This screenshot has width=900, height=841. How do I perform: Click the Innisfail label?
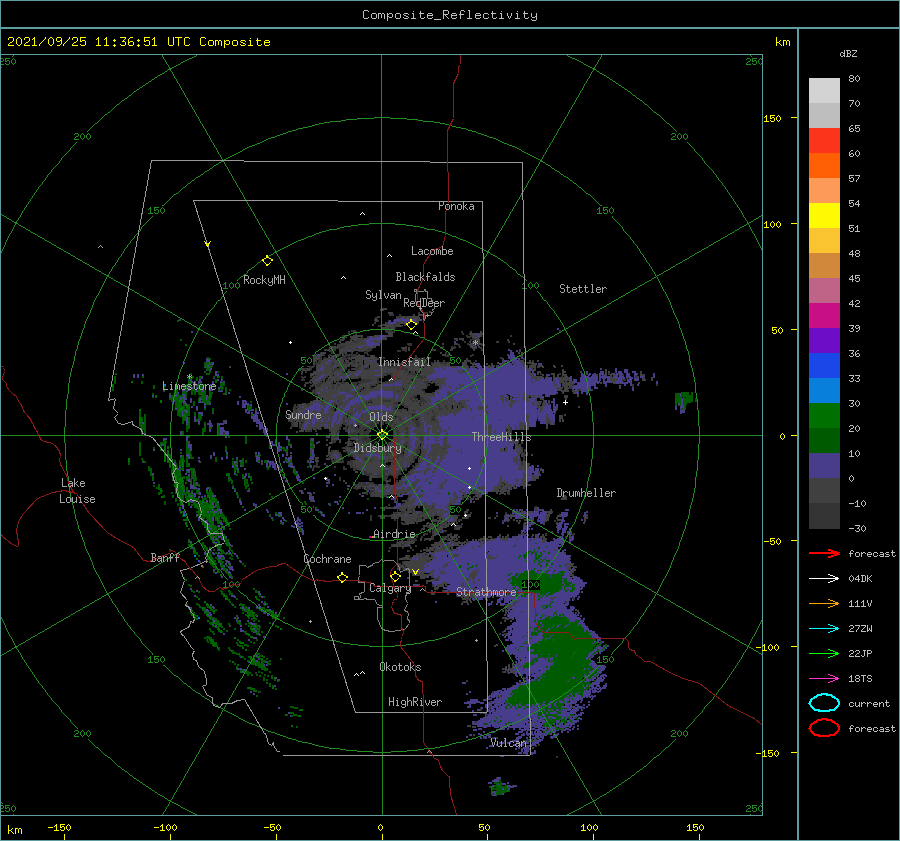[404, 362]
